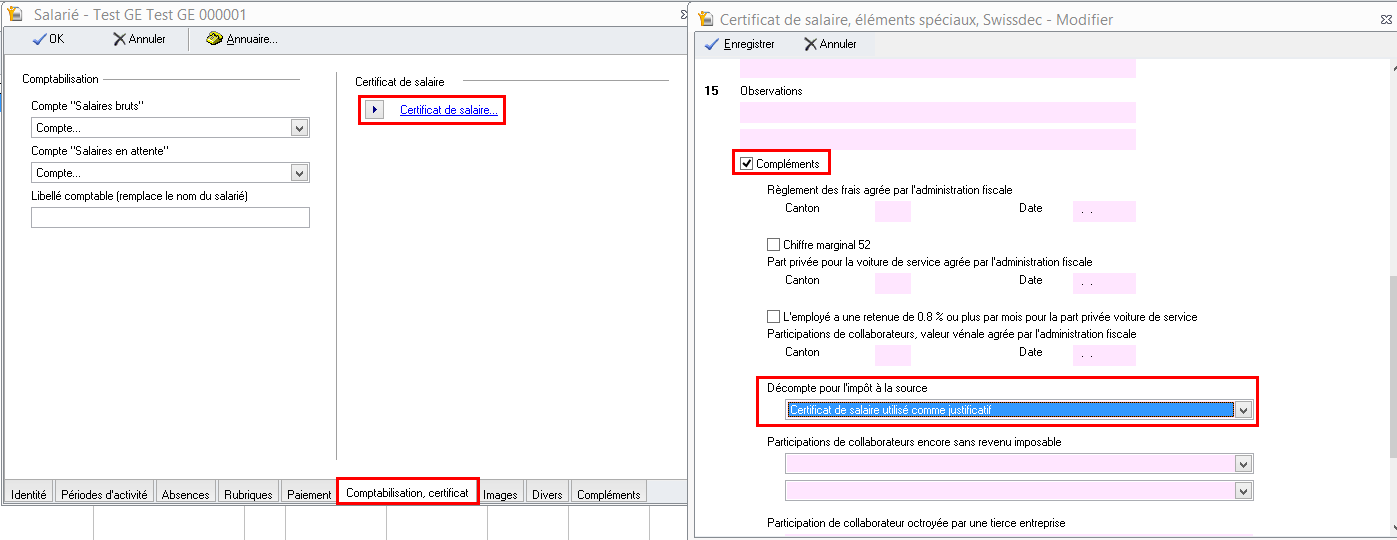Tick the 0.8 % retenue voiture de service checkbox

coord(773,317)
